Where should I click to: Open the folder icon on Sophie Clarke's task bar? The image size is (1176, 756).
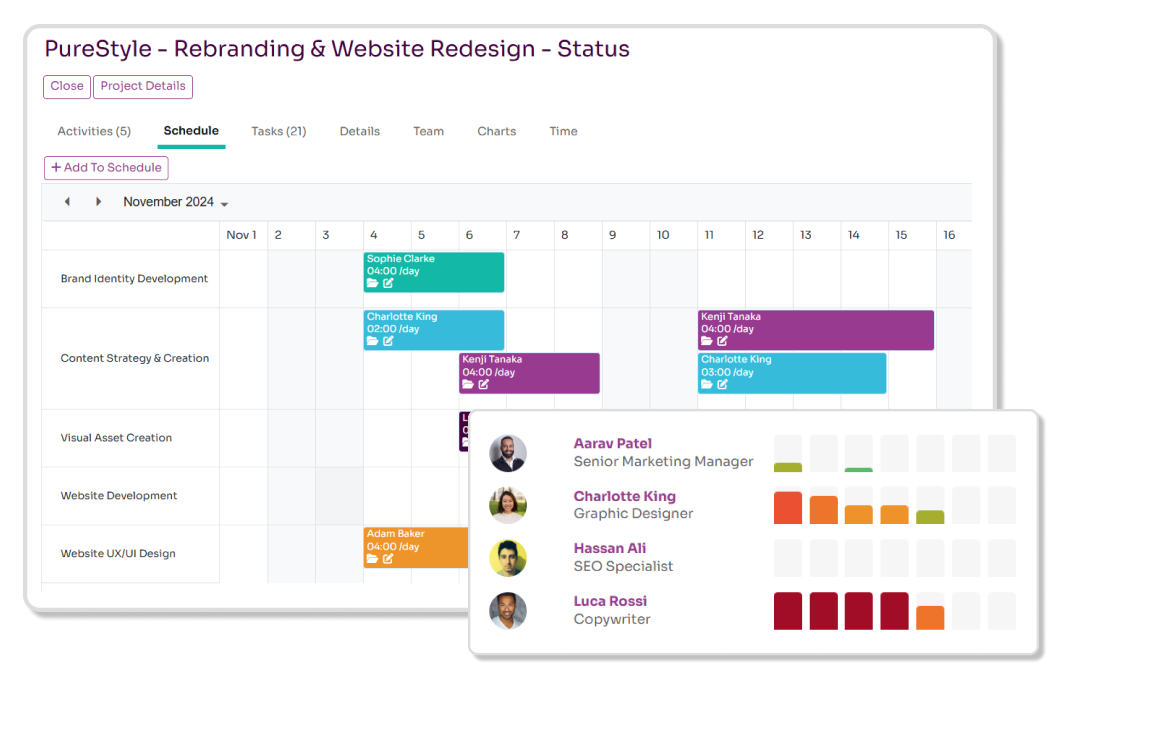pos(373,284)
